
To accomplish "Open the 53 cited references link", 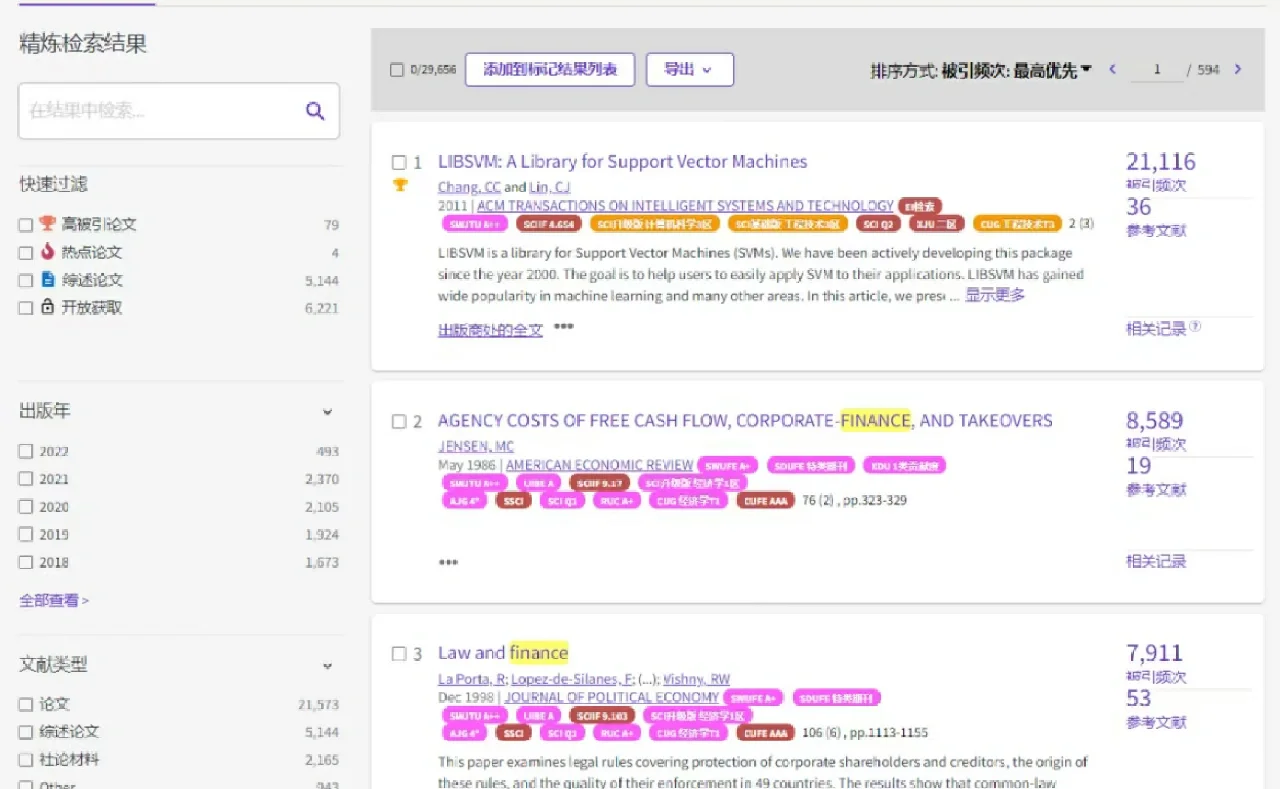I will 1139,698.
